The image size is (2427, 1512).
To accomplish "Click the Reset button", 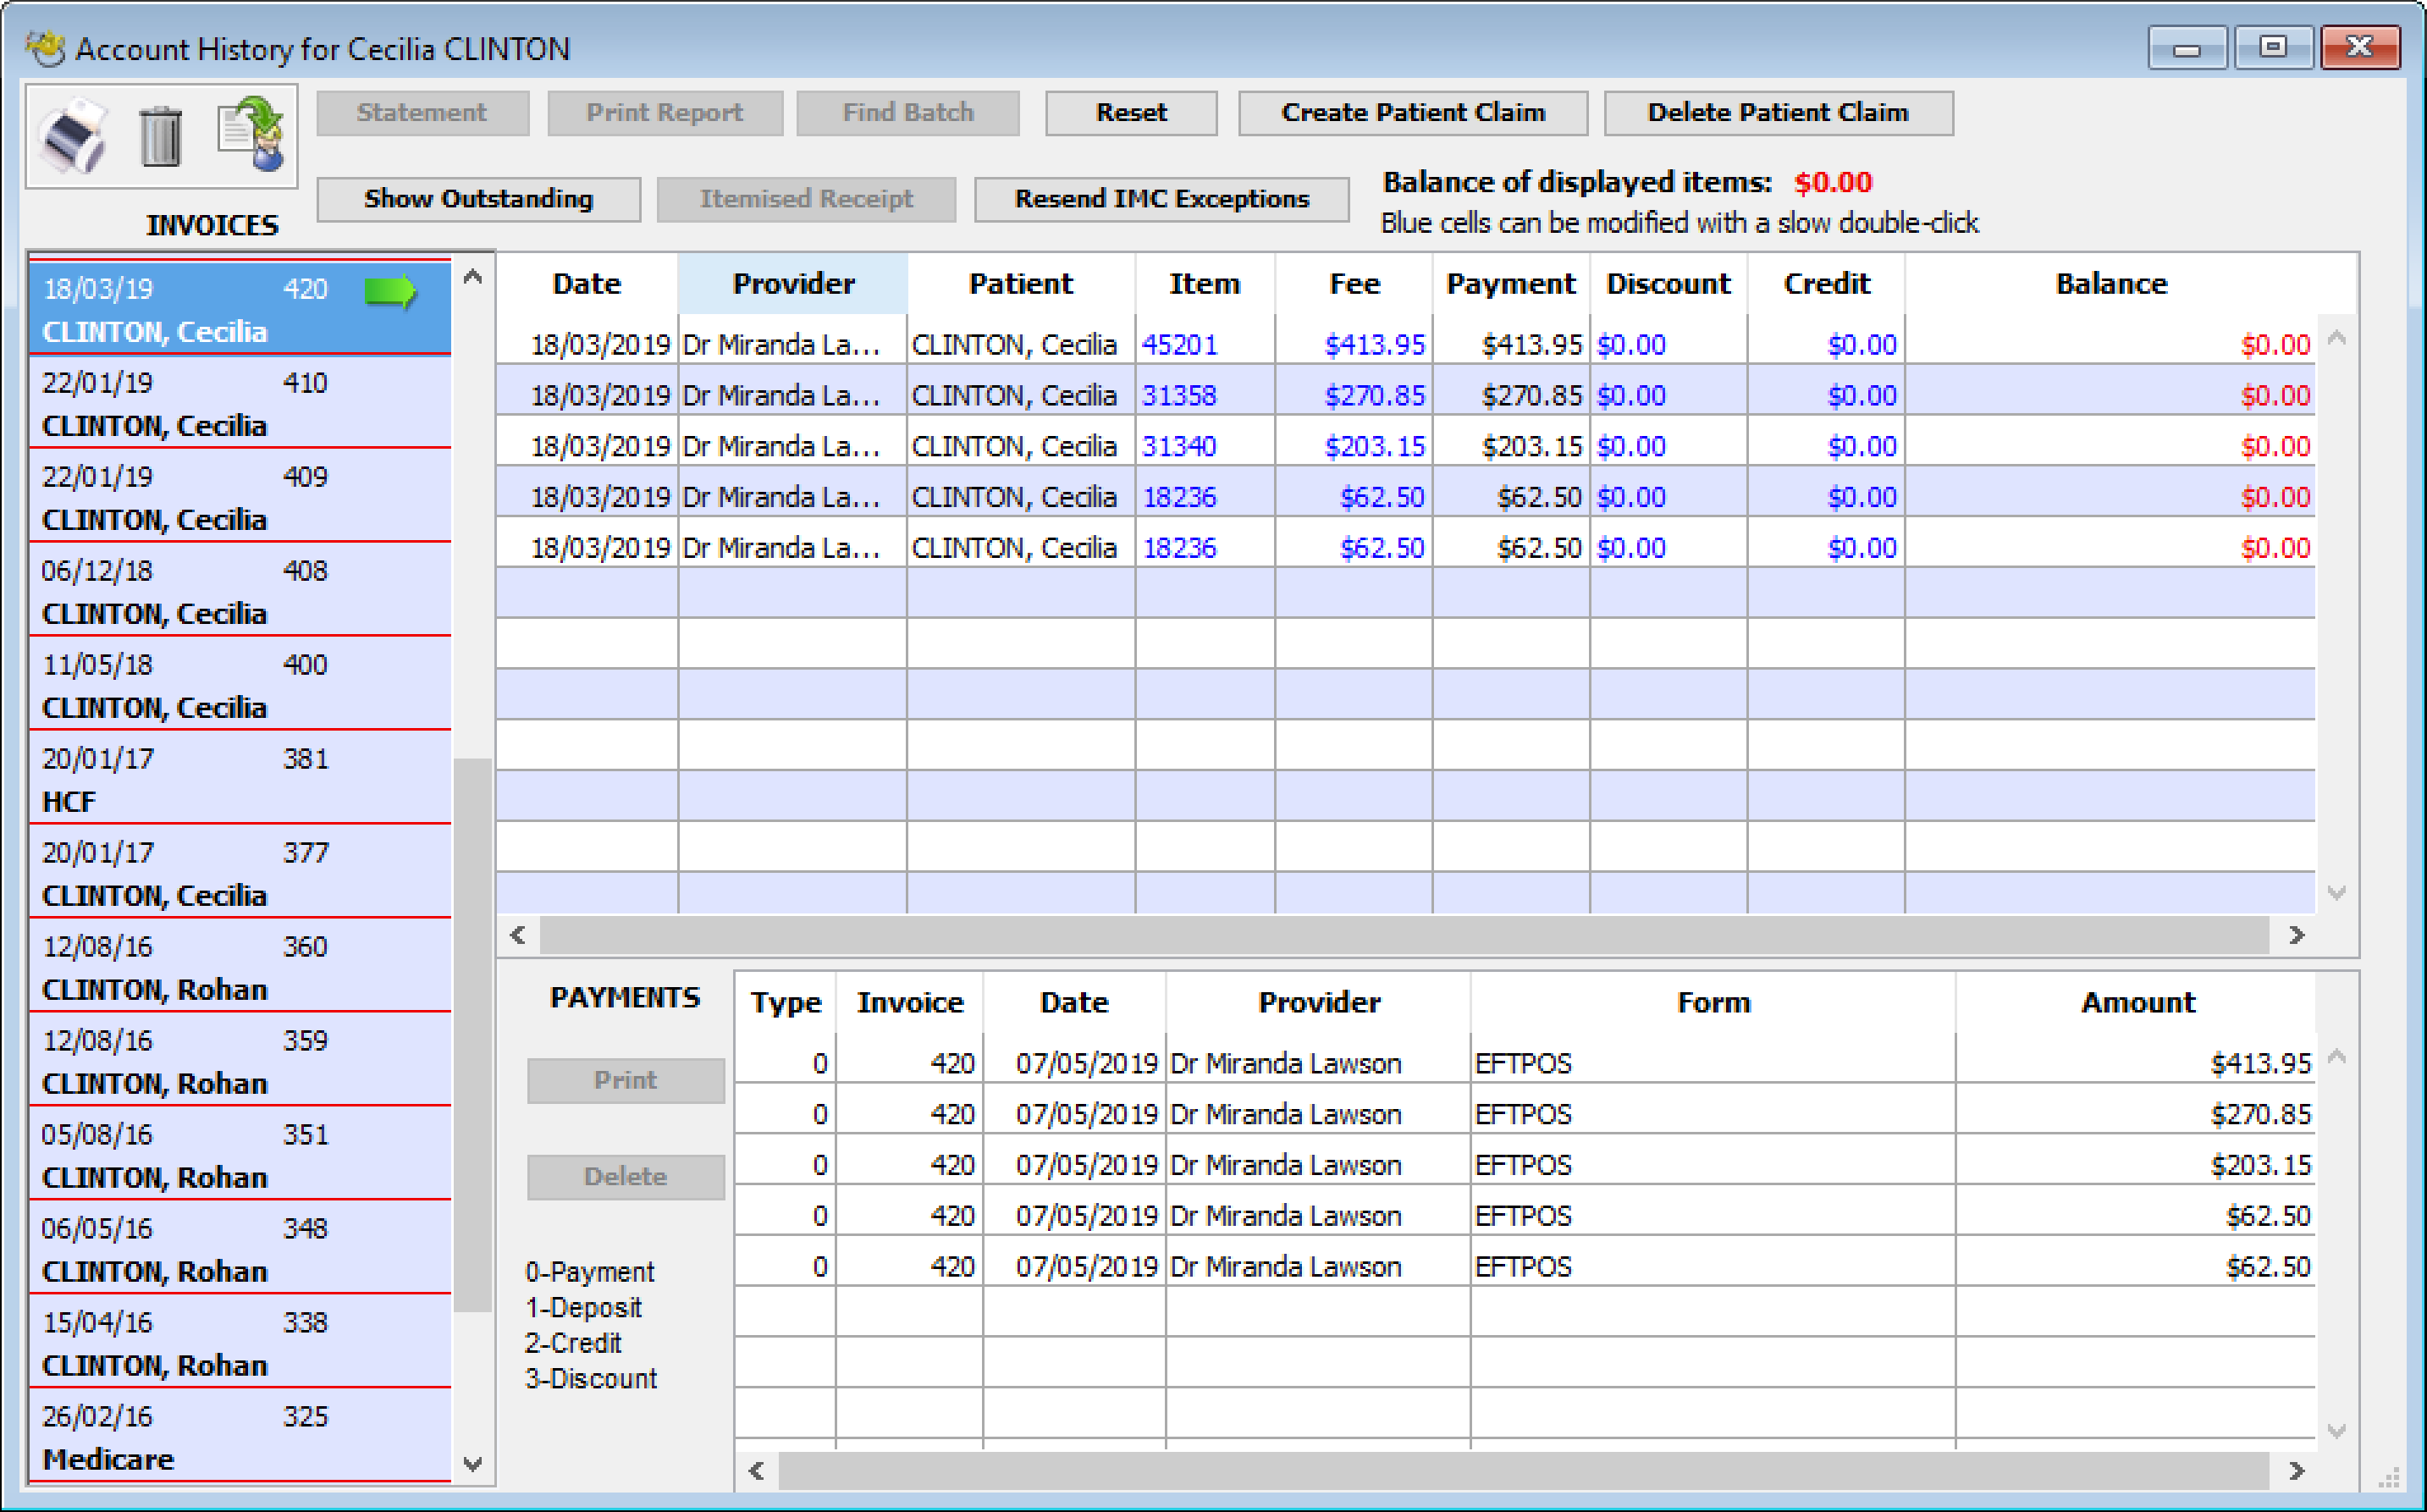I will coord(1131,113).
